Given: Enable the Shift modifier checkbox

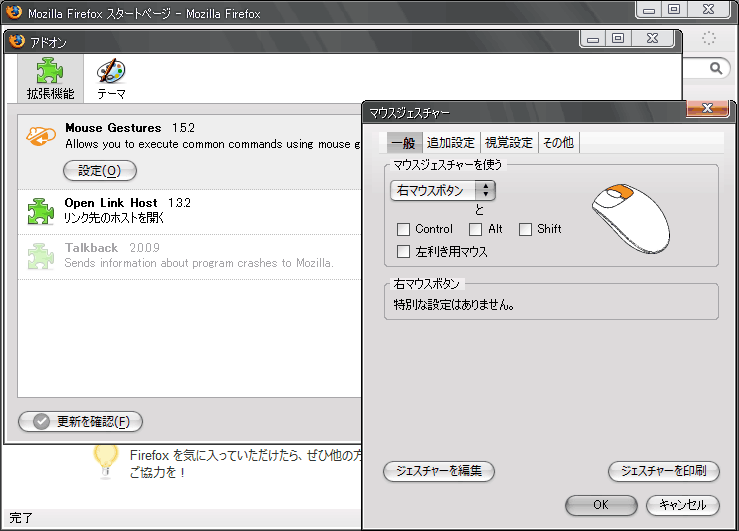Looking at the screenshot, I should (525, 229).
